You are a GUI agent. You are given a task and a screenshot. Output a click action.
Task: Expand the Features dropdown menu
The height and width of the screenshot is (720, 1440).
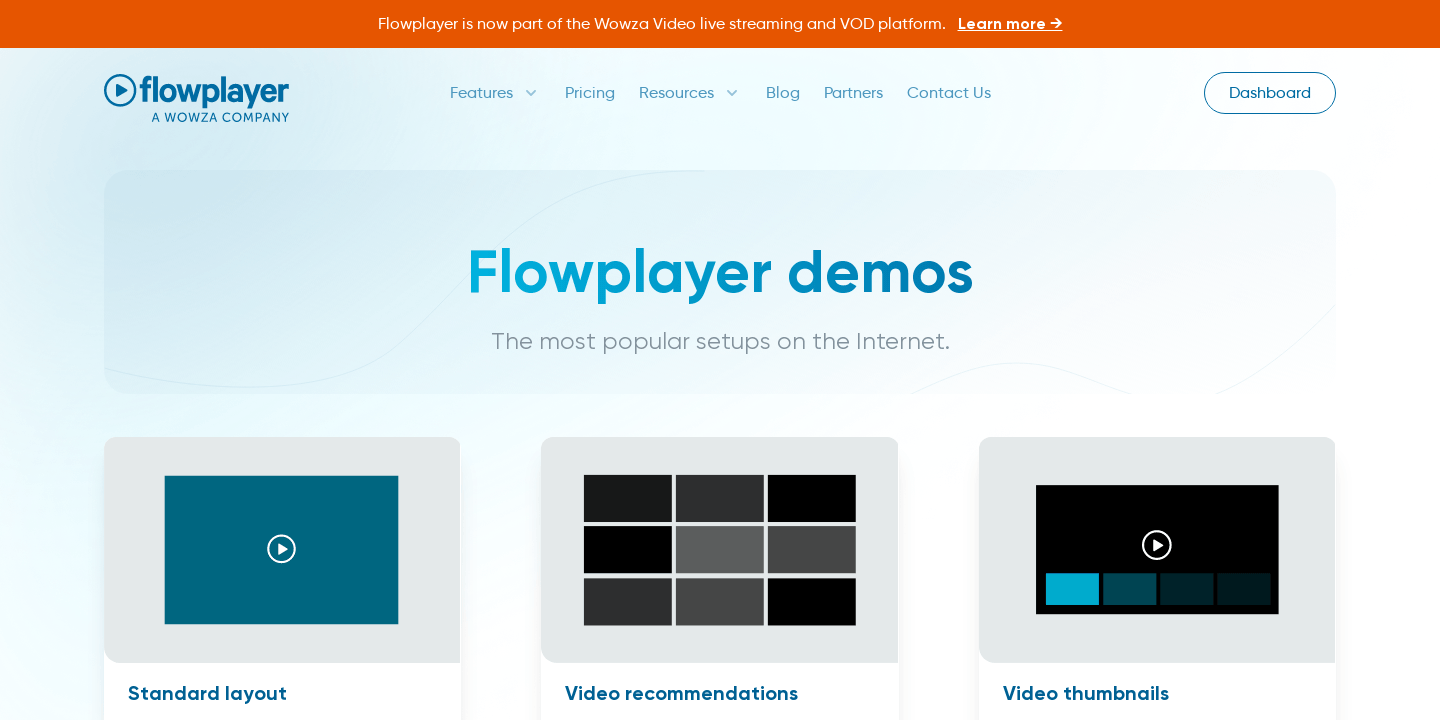pos(481,92)
